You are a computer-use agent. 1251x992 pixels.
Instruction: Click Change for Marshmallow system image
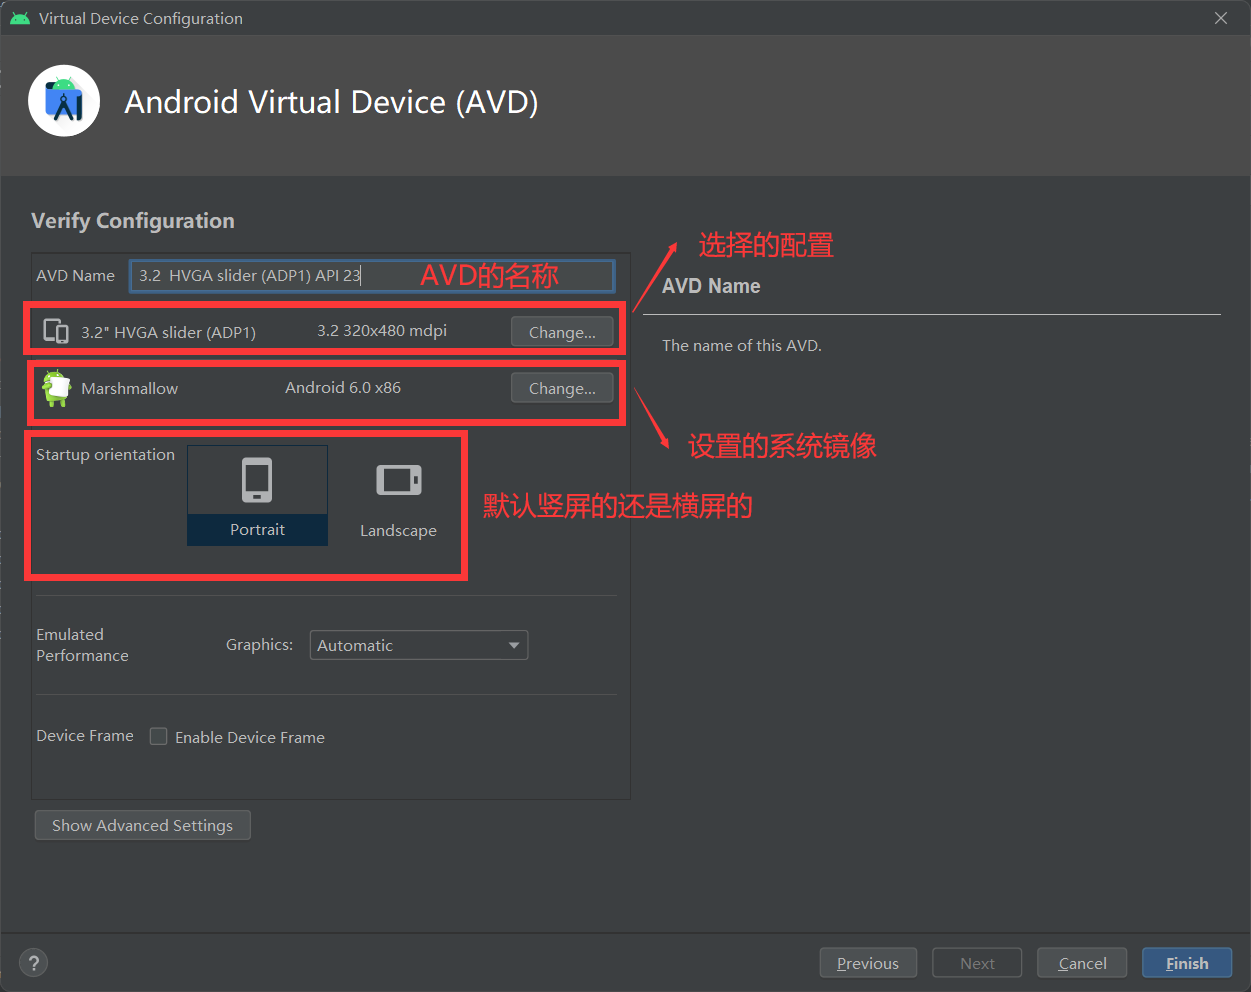562,388
